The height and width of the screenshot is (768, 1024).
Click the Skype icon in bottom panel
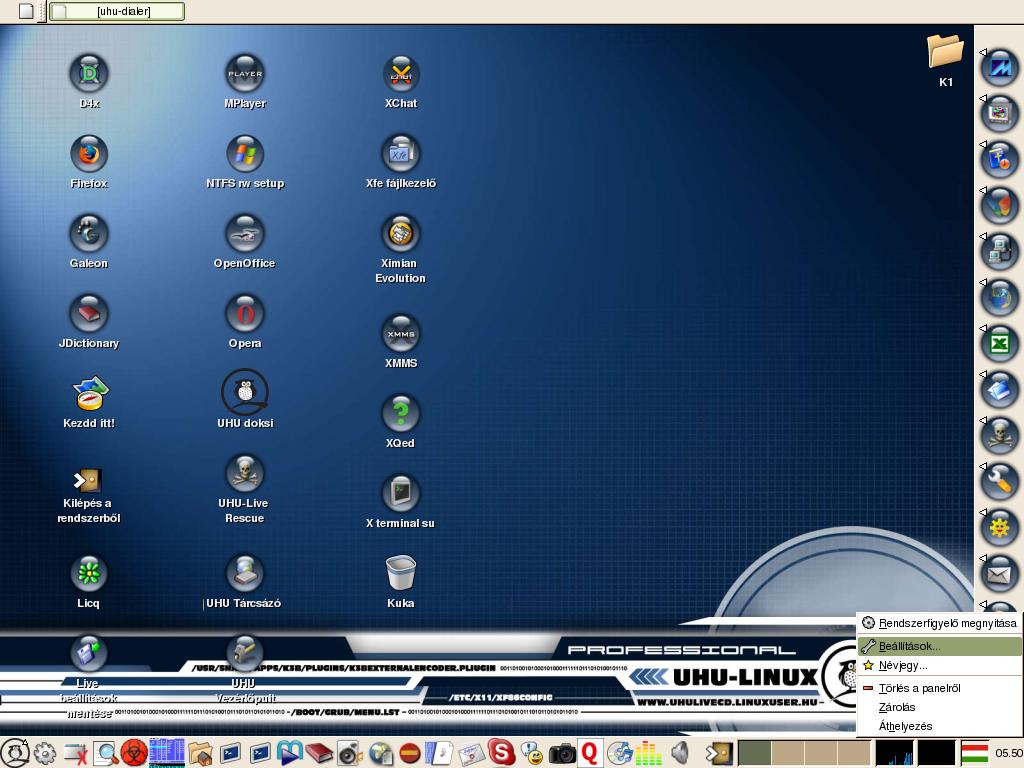[x=501, y=752]
